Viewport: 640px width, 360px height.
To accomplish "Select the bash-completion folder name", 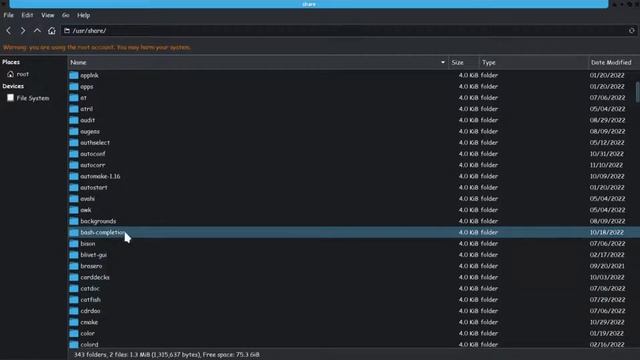I will [103, 232].
